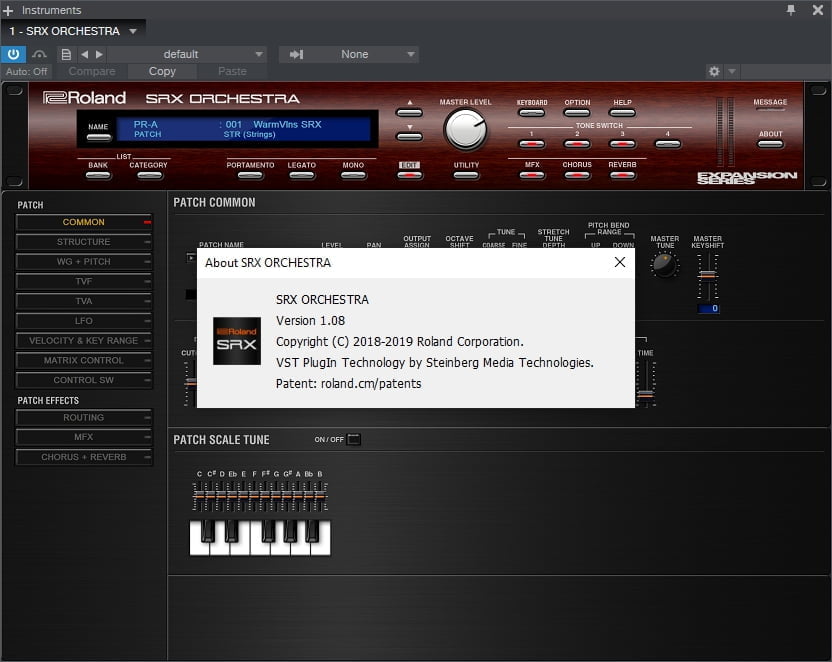This screenshot has width=832, height=662.
Task: Toggle the MFX effect switch
Action: tap(532, 175)
